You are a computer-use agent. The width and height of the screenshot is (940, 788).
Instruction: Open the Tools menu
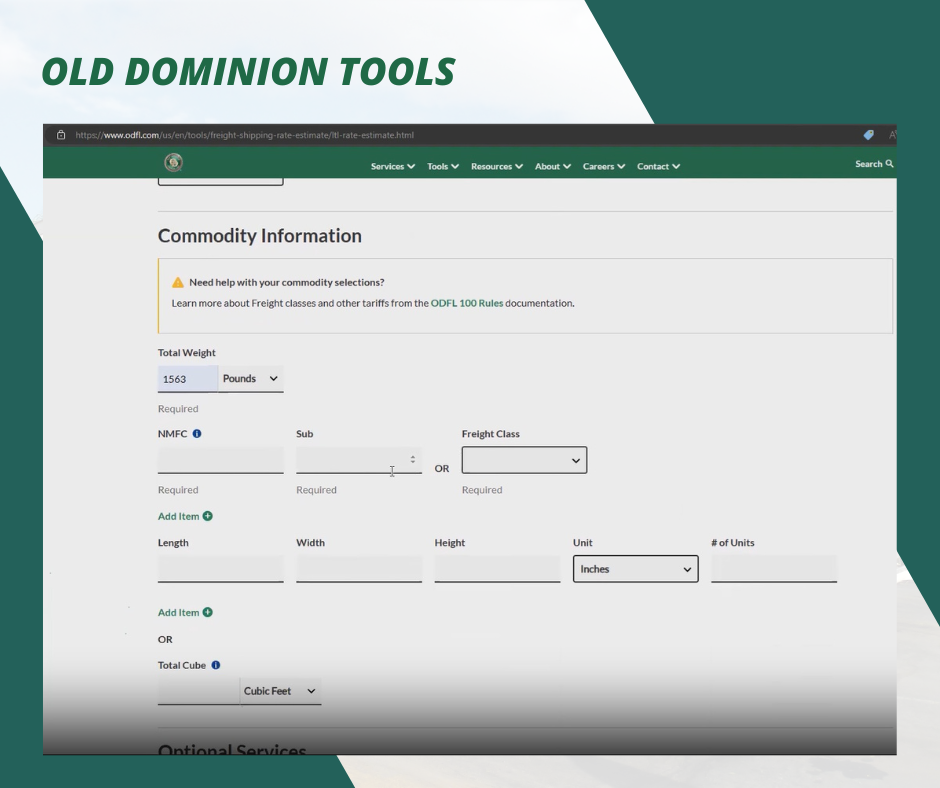(x=443, y=166)
